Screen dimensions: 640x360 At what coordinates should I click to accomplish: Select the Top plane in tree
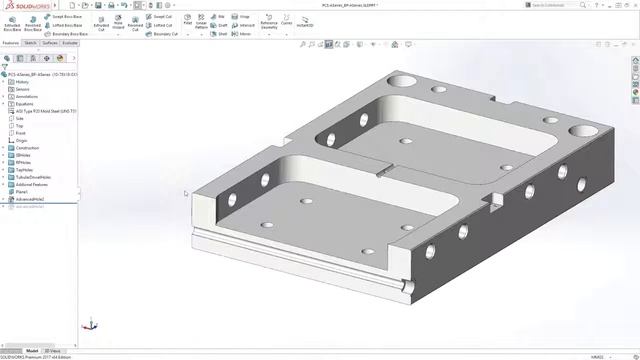pos(16,126)
